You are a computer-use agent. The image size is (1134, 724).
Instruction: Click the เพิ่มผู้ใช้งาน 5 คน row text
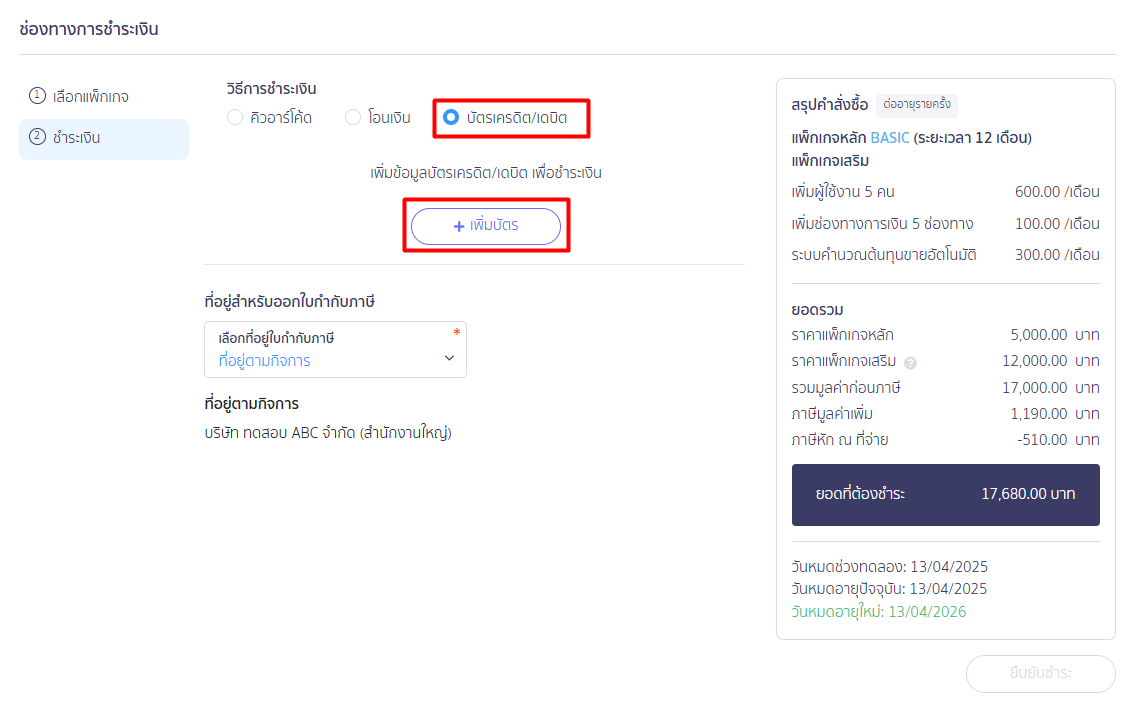tap(843, 192)
